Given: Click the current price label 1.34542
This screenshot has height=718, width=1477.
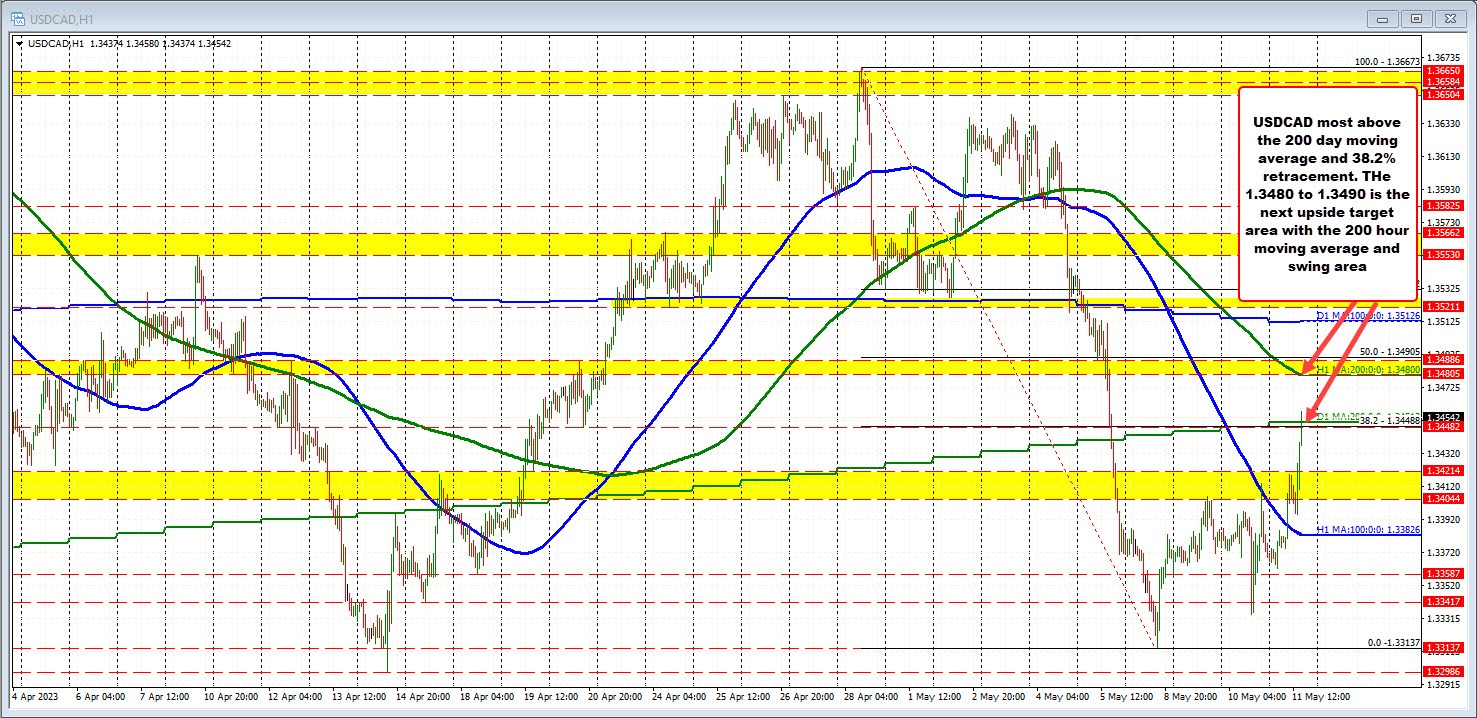Looking at the screenshot, I should pyautogui.click(x=1446, y=417).
